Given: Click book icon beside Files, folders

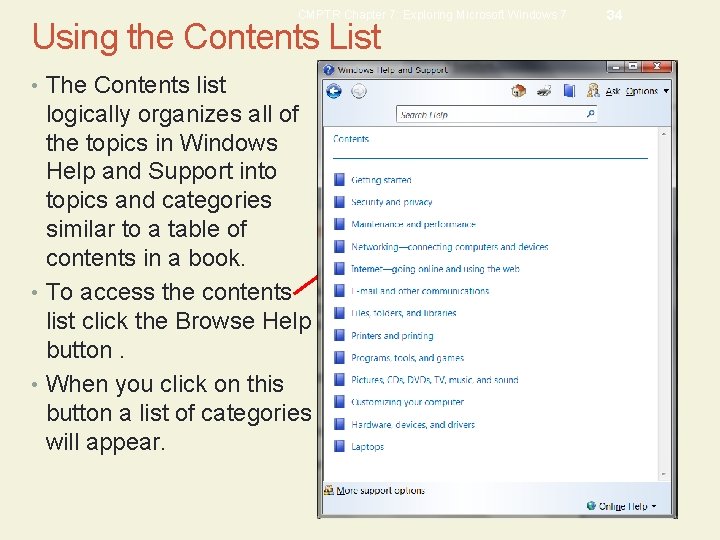Looking at the screenshot, I should 339,313.
